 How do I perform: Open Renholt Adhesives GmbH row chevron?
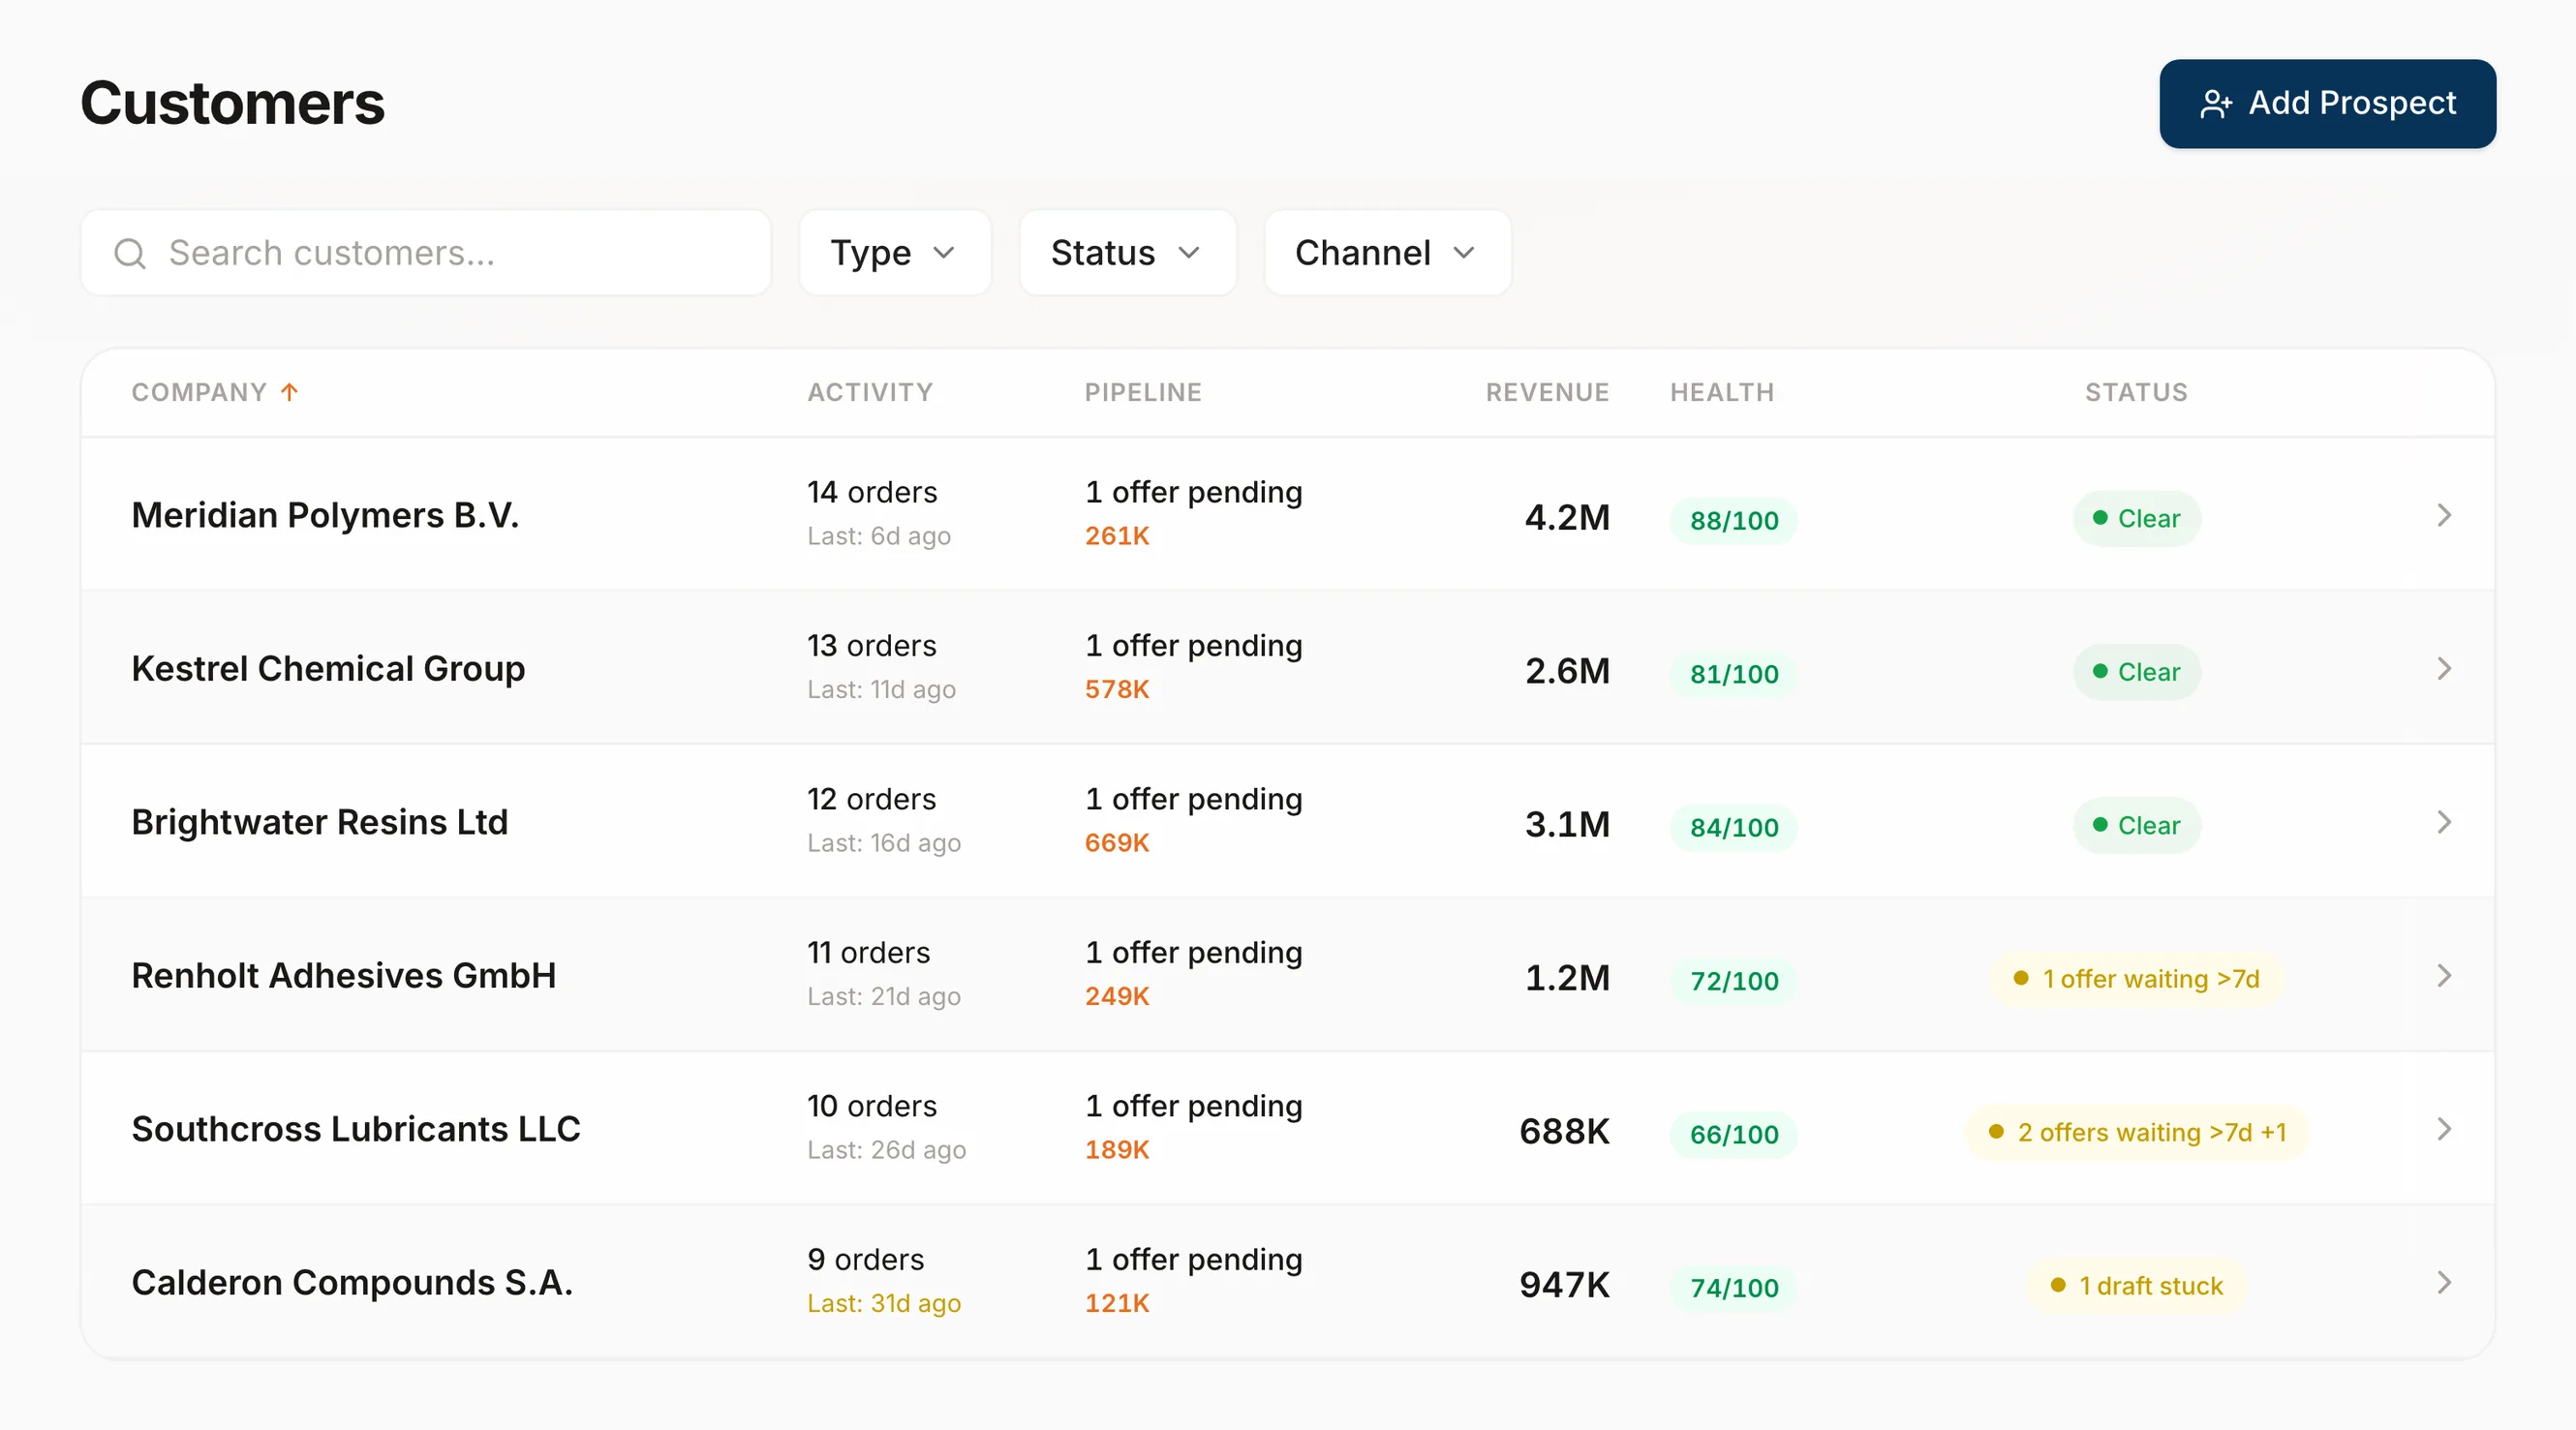(2444, 975)
